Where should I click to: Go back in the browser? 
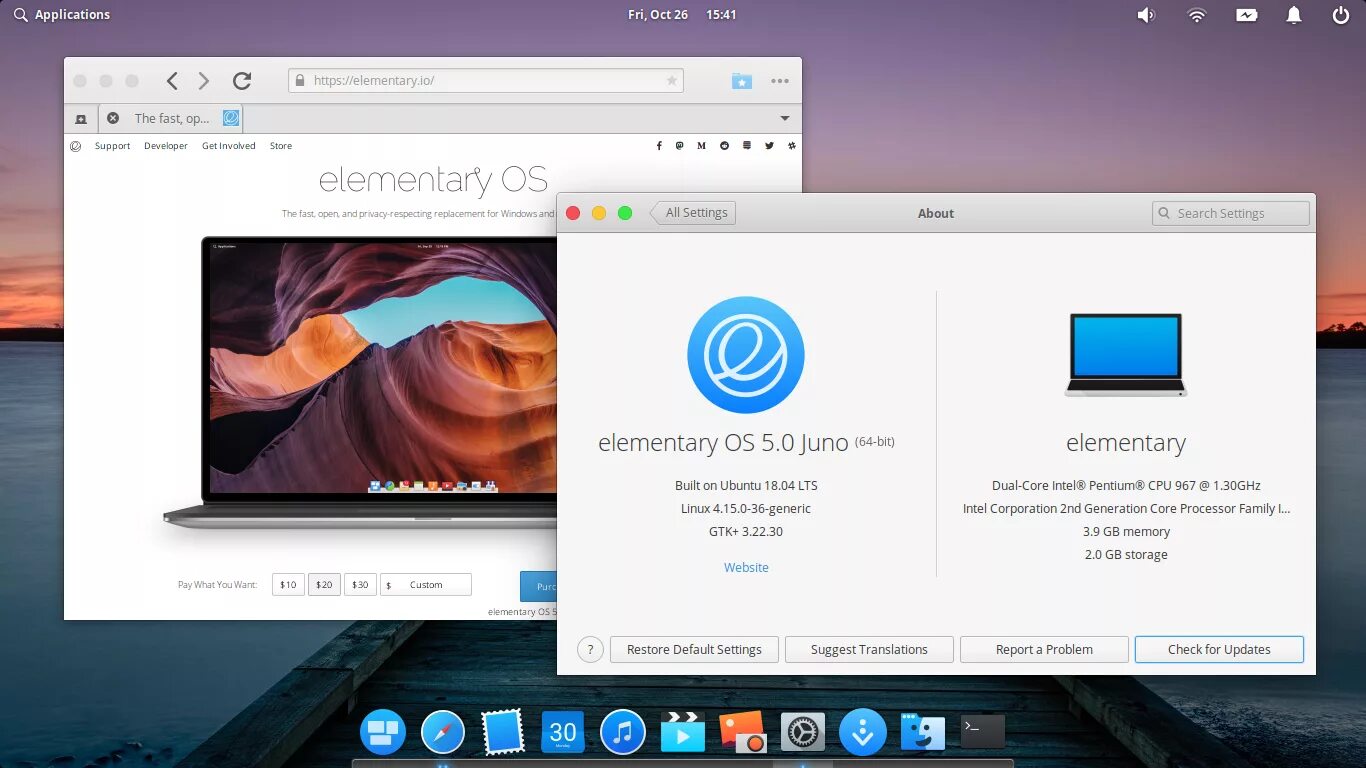[x=172, y=81]
